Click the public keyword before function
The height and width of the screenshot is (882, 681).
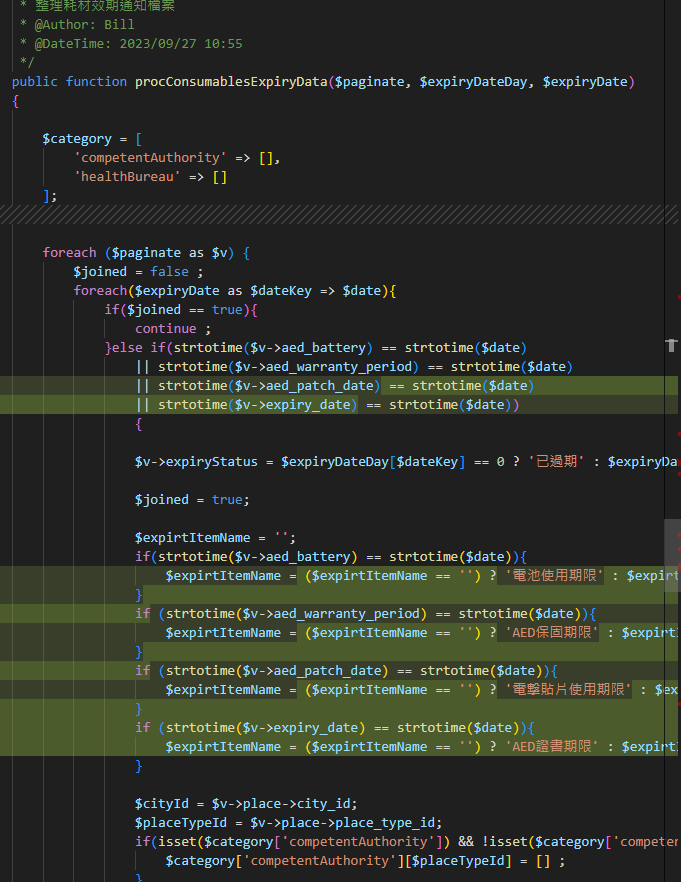(x=35, y=81)
